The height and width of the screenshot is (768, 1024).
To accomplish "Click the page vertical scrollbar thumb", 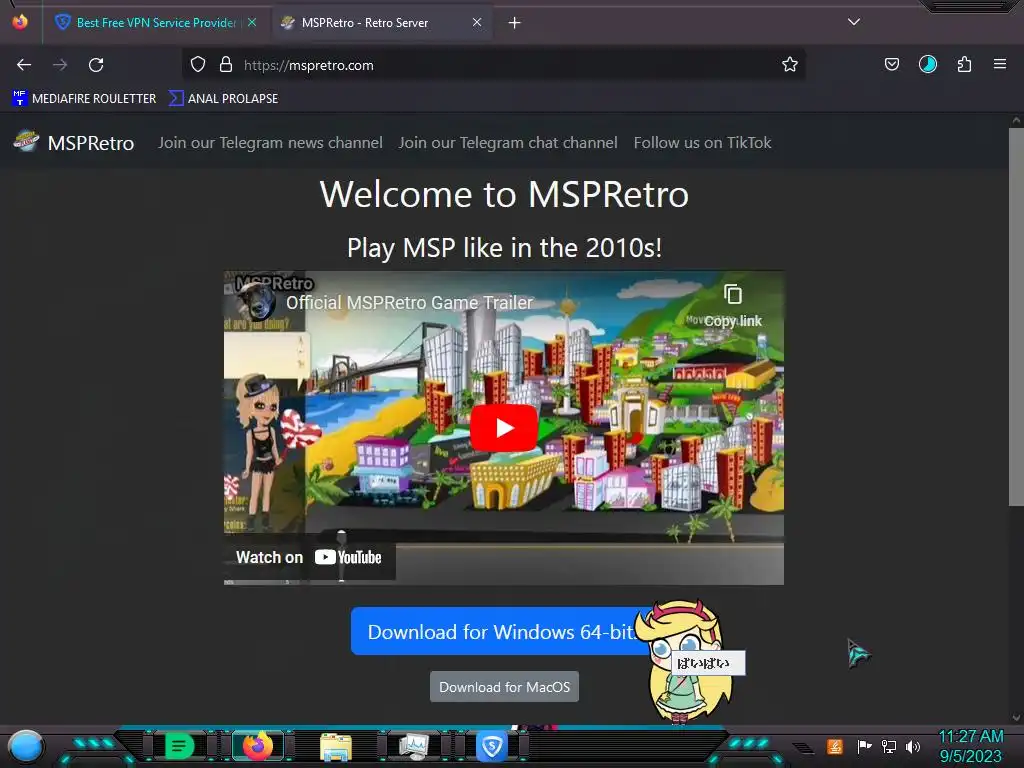I will (x=1016, y=317).
